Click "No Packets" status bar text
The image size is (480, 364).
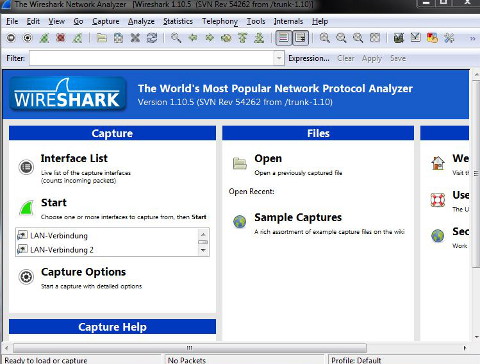[187, 360]
